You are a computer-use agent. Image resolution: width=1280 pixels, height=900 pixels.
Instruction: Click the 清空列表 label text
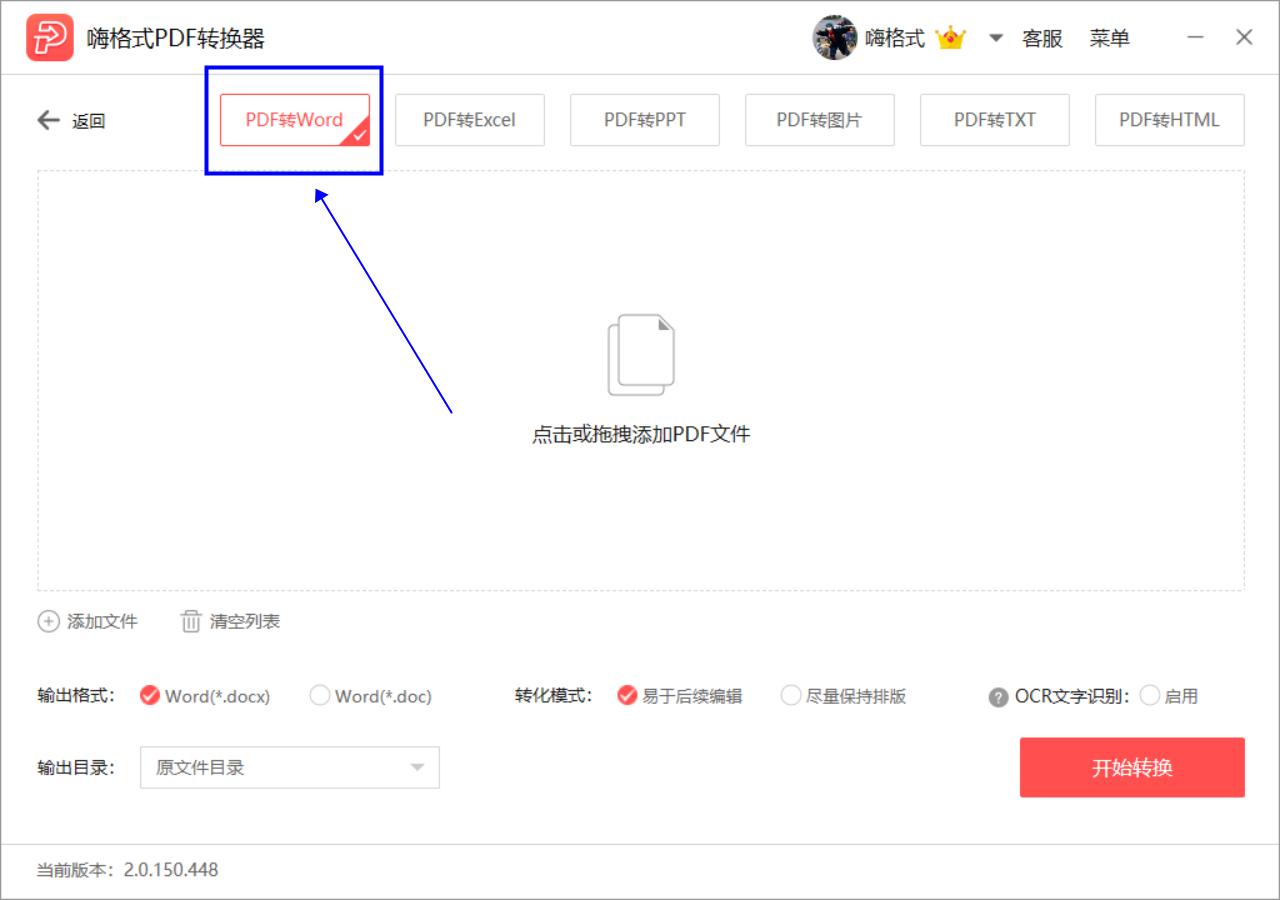(x=245, y=621)
